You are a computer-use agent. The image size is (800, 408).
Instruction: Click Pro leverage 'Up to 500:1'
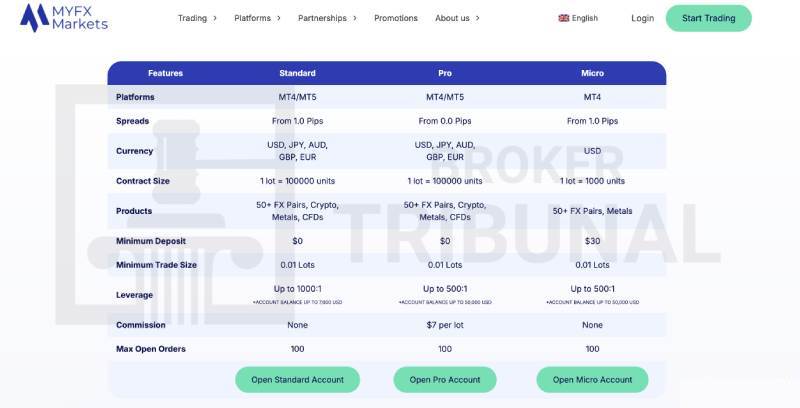click(x=445, y=289)
